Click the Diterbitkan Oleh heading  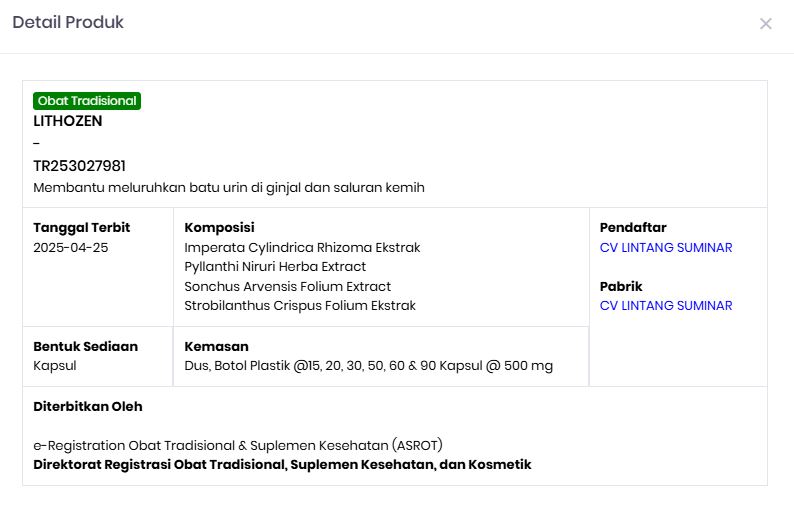(x=88, y=406)
